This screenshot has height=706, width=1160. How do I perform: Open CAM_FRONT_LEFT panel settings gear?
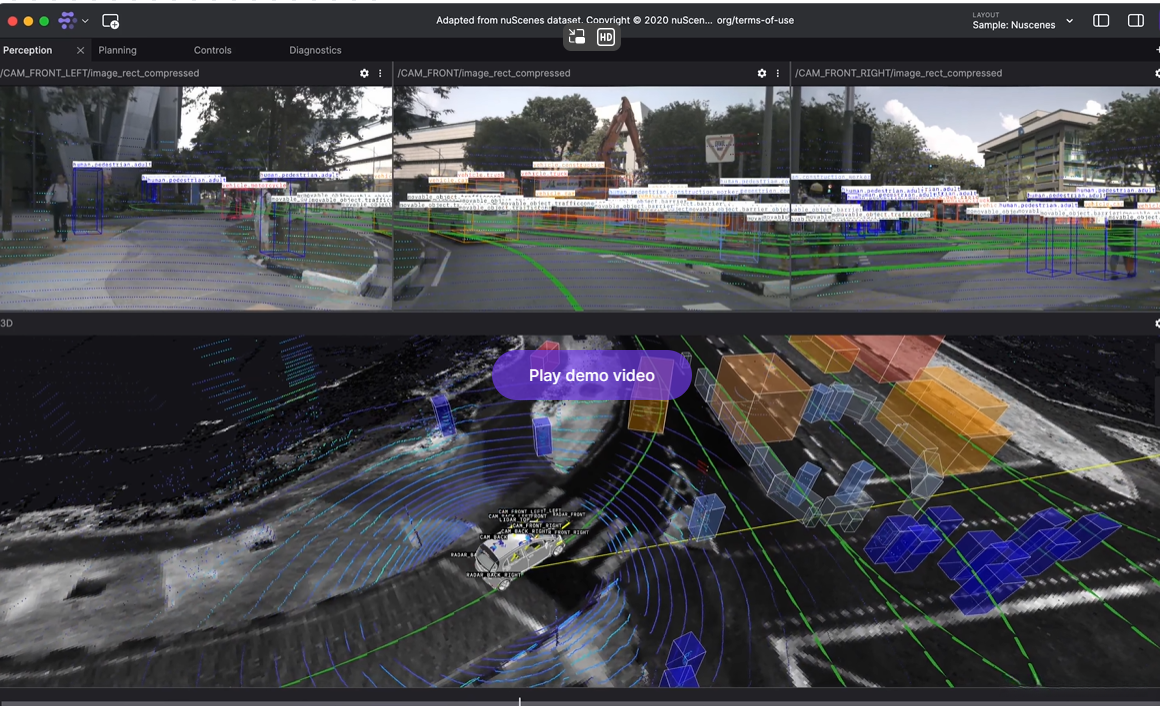pyautogui.click(x=364, y=73)
